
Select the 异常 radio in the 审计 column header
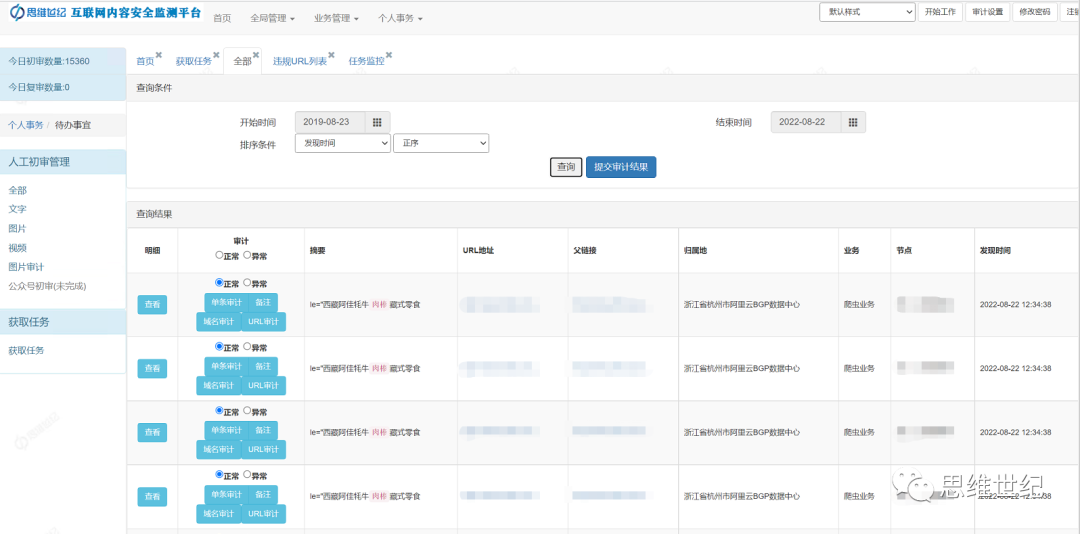(247, 255)
